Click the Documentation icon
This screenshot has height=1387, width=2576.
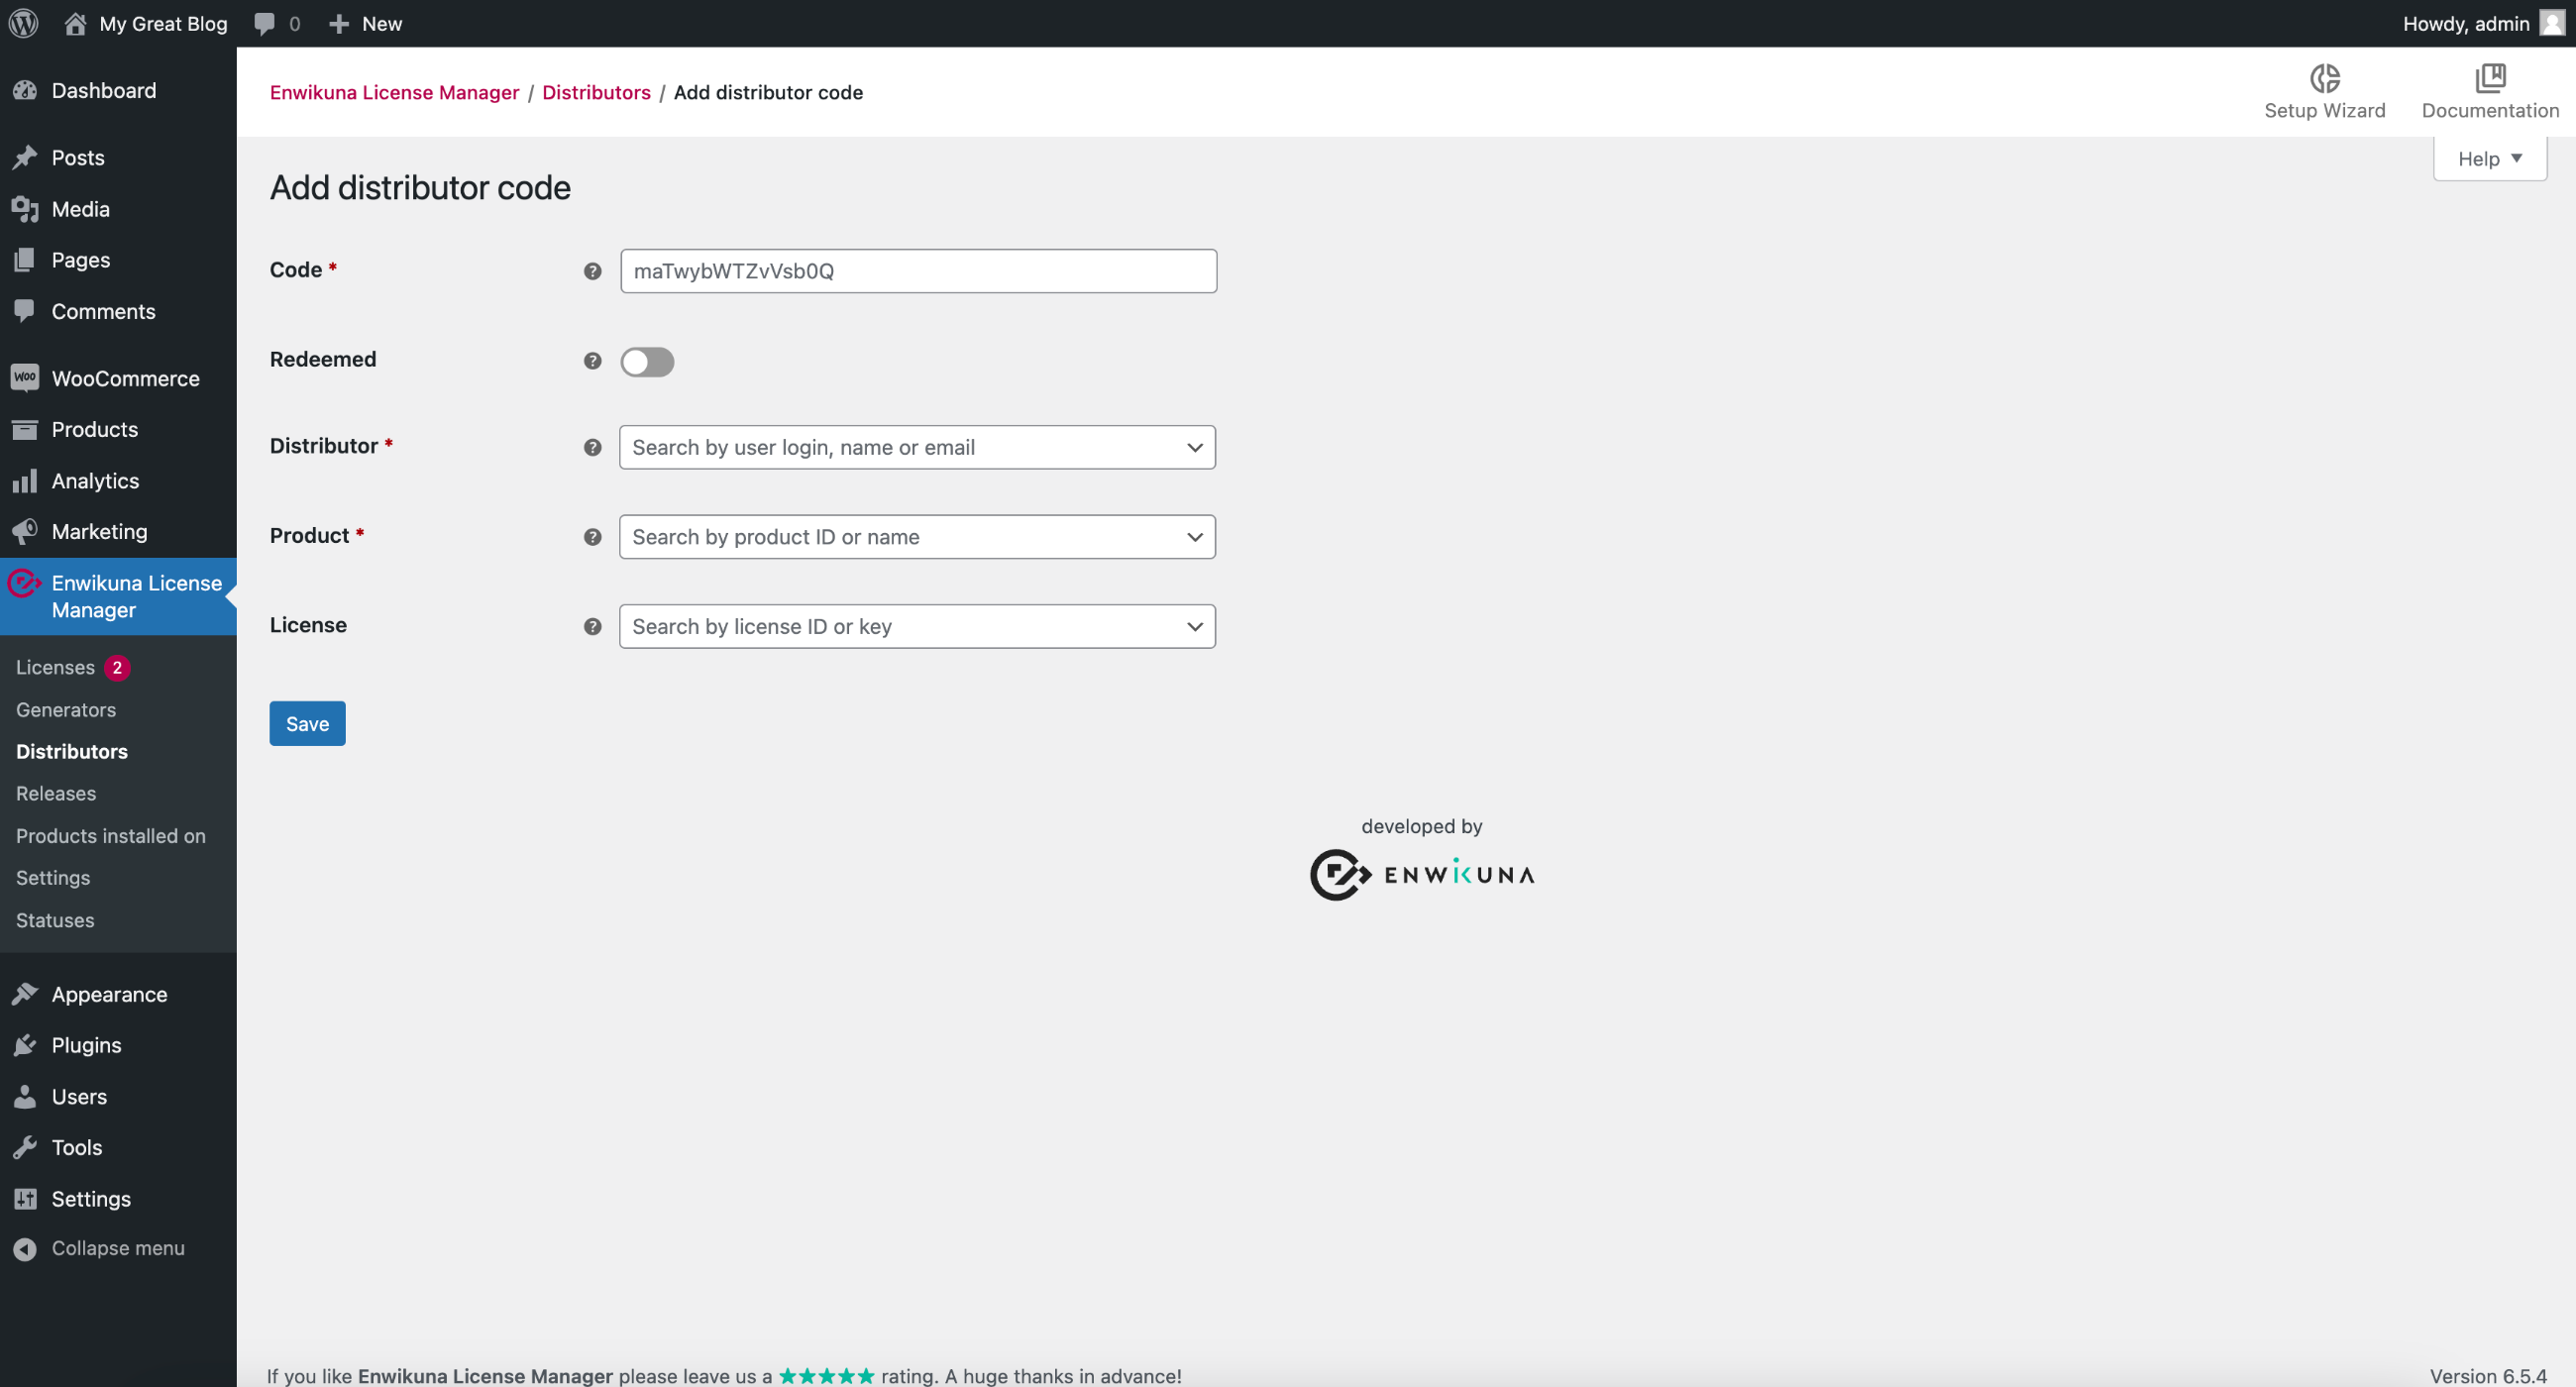pos(2489,75)
